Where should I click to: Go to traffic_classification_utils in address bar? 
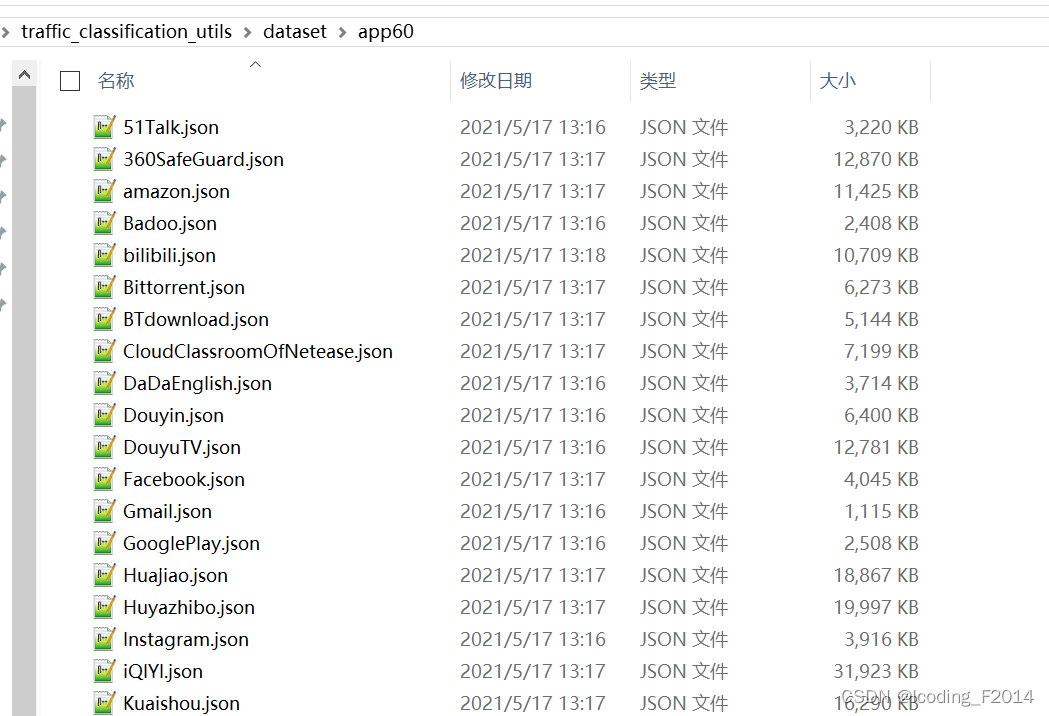[126, 31]
